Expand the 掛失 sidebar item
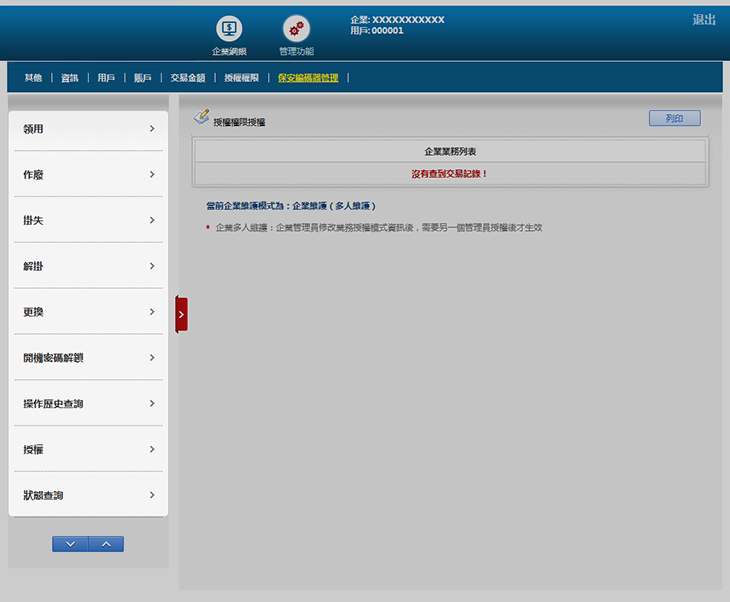 88,220
